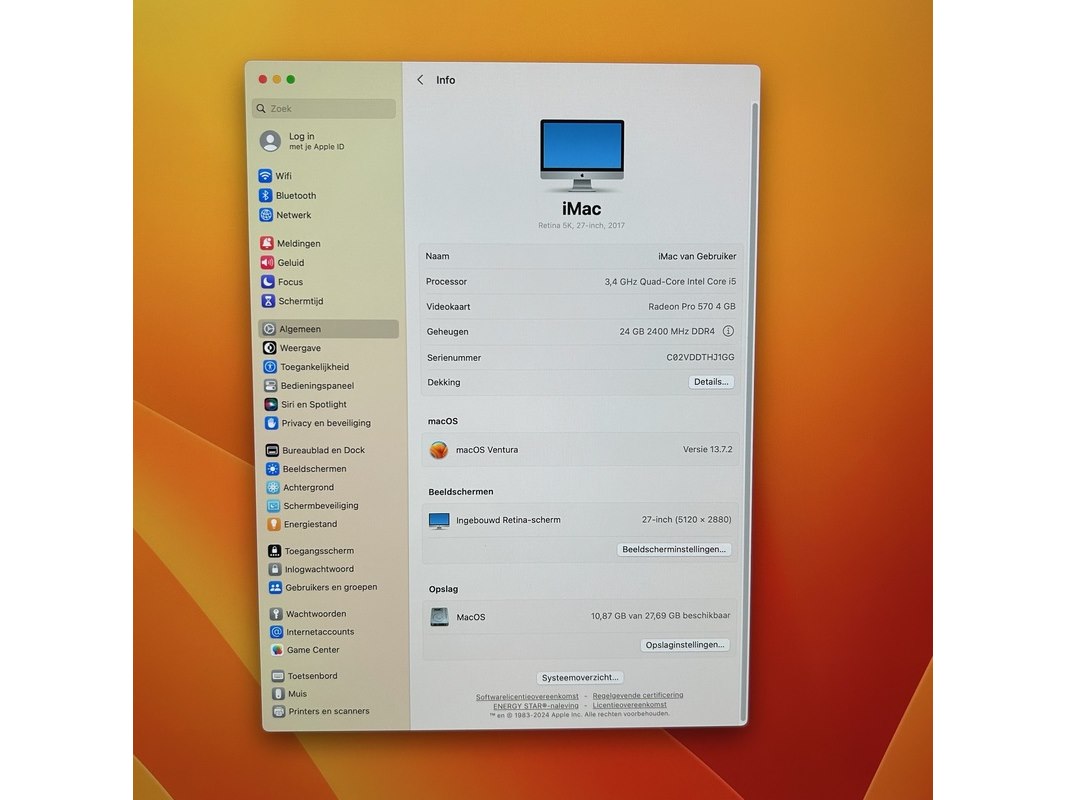Open Schermtijd hourglass icon

[268, 301]
